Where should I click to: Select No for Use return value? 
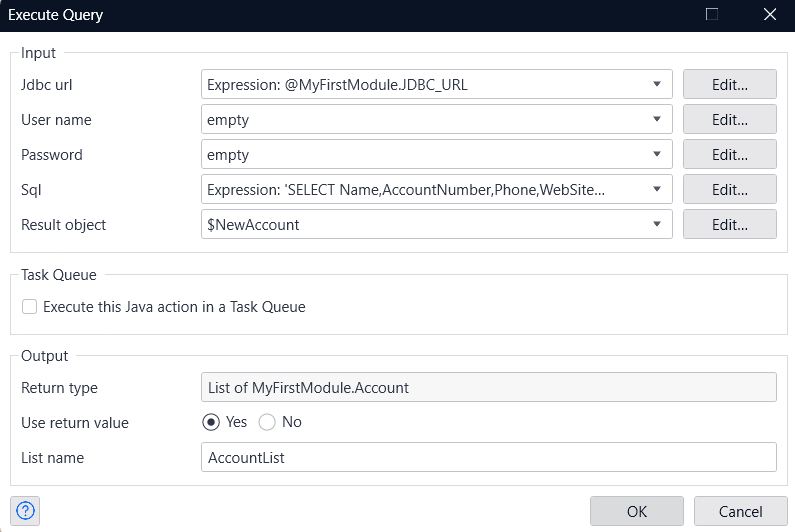(267, 422)
